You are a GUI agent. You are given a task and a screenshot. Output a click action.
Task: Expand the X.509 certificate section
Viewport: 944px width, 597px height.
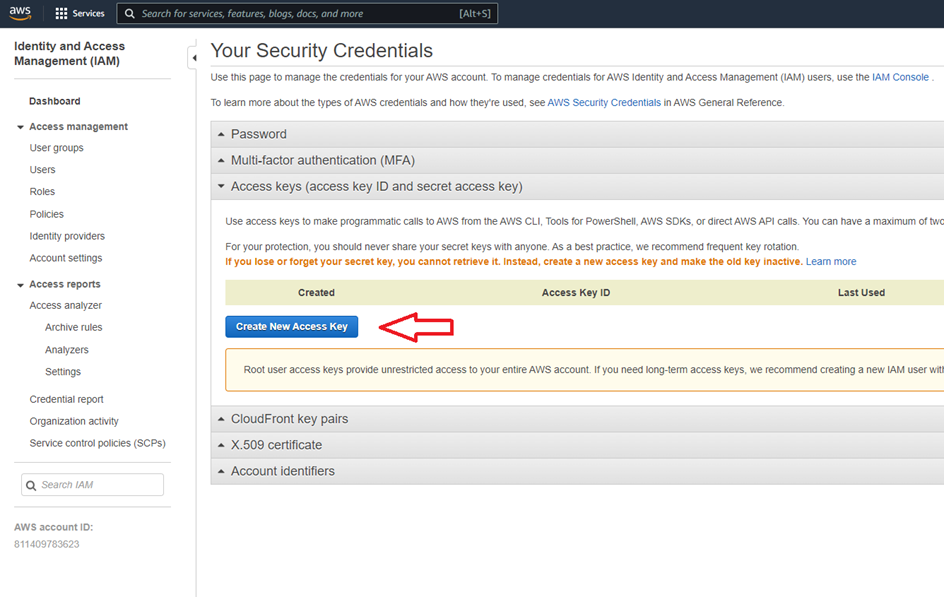point(276,445)
